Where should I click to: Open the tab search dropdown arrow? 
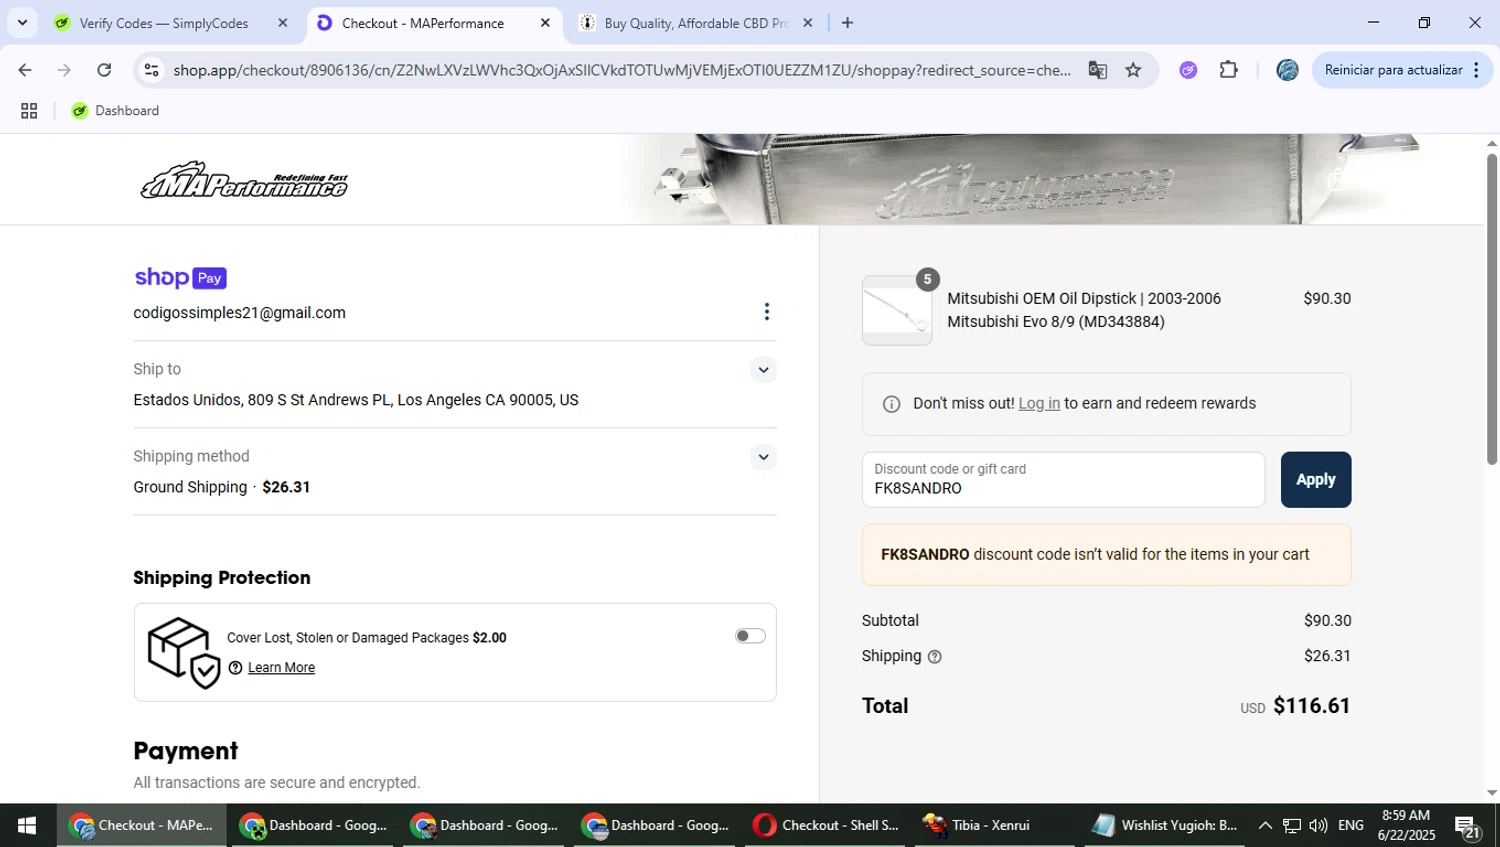pyautogui.click(x=22, y=22)
